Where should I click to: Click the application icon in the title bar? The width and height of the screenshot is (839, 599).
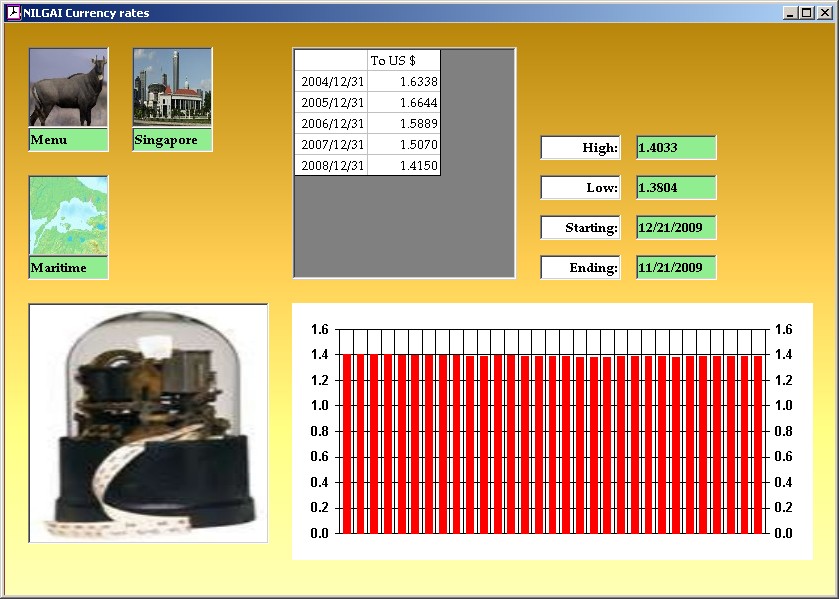(x=13, y=13)
